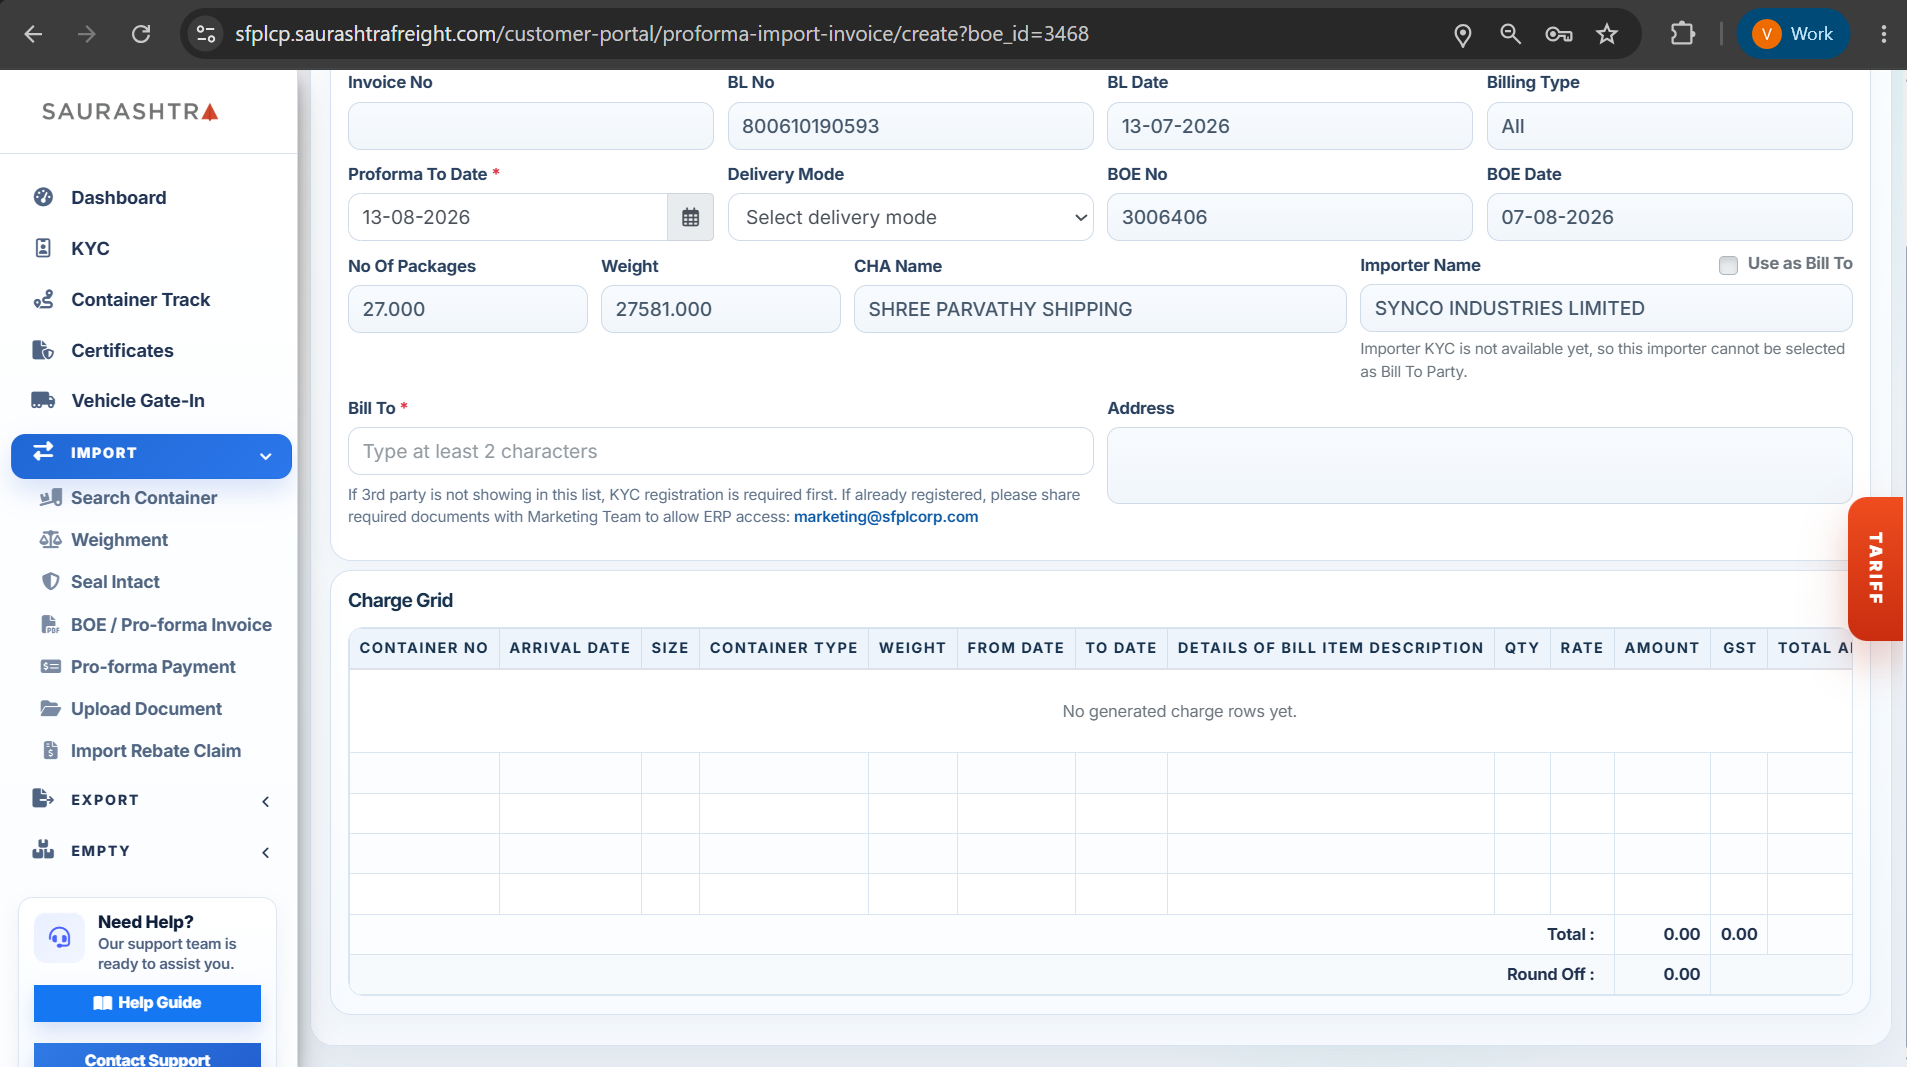This screenshot has height=1067, width=1907.
Task: Click the Certificates sidebar icon
Action: coord(43,350)
